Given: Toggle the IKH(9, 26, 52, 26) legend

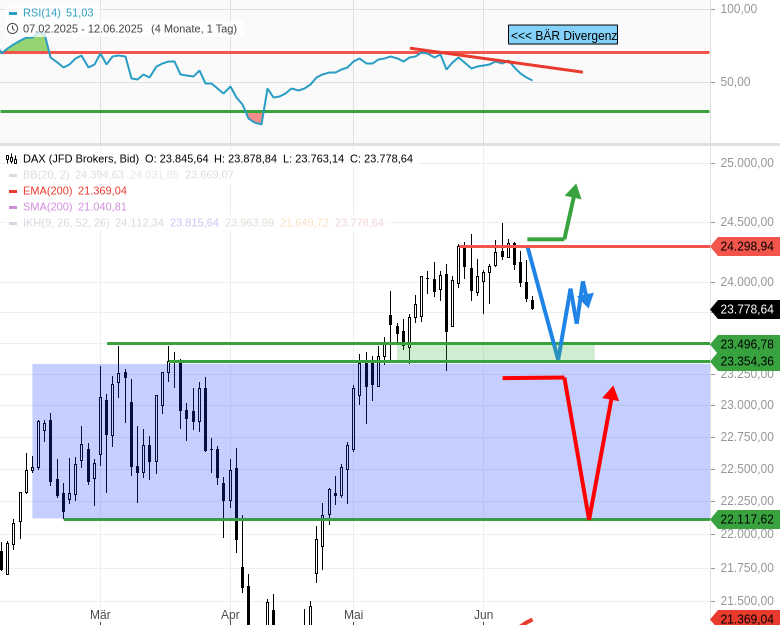Looking at the screenshot, I should click(66, 222).
